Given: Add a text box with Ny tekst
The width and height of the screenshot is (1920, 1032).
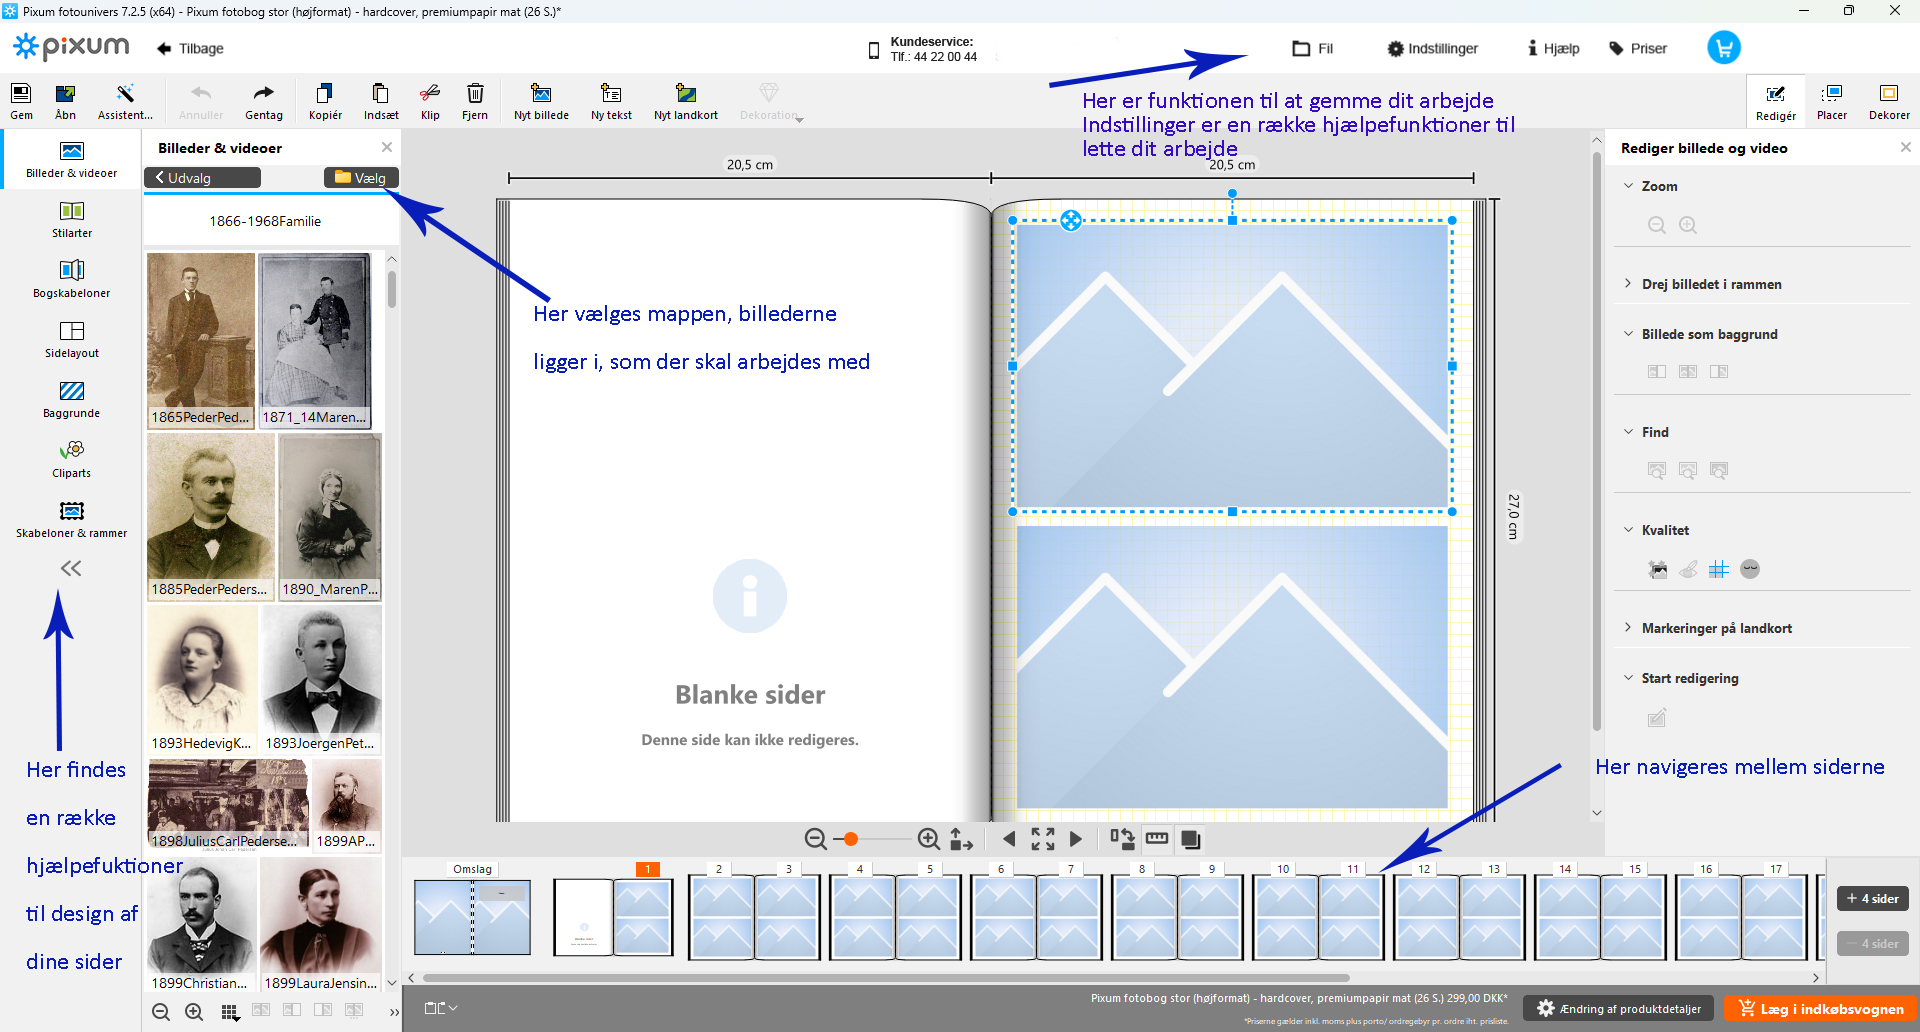Looking at the screenshot, I should point(611,101).
